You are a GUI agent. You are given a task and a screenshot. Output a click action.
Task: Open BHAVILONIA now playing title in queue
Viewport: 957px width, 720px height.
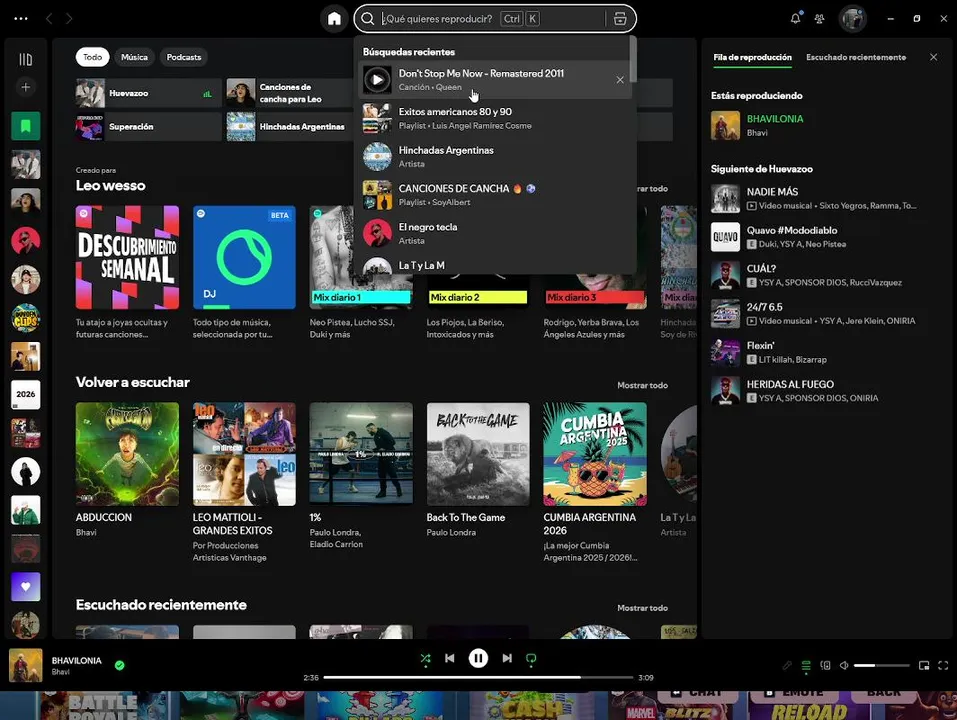click(x=775, y=119)
